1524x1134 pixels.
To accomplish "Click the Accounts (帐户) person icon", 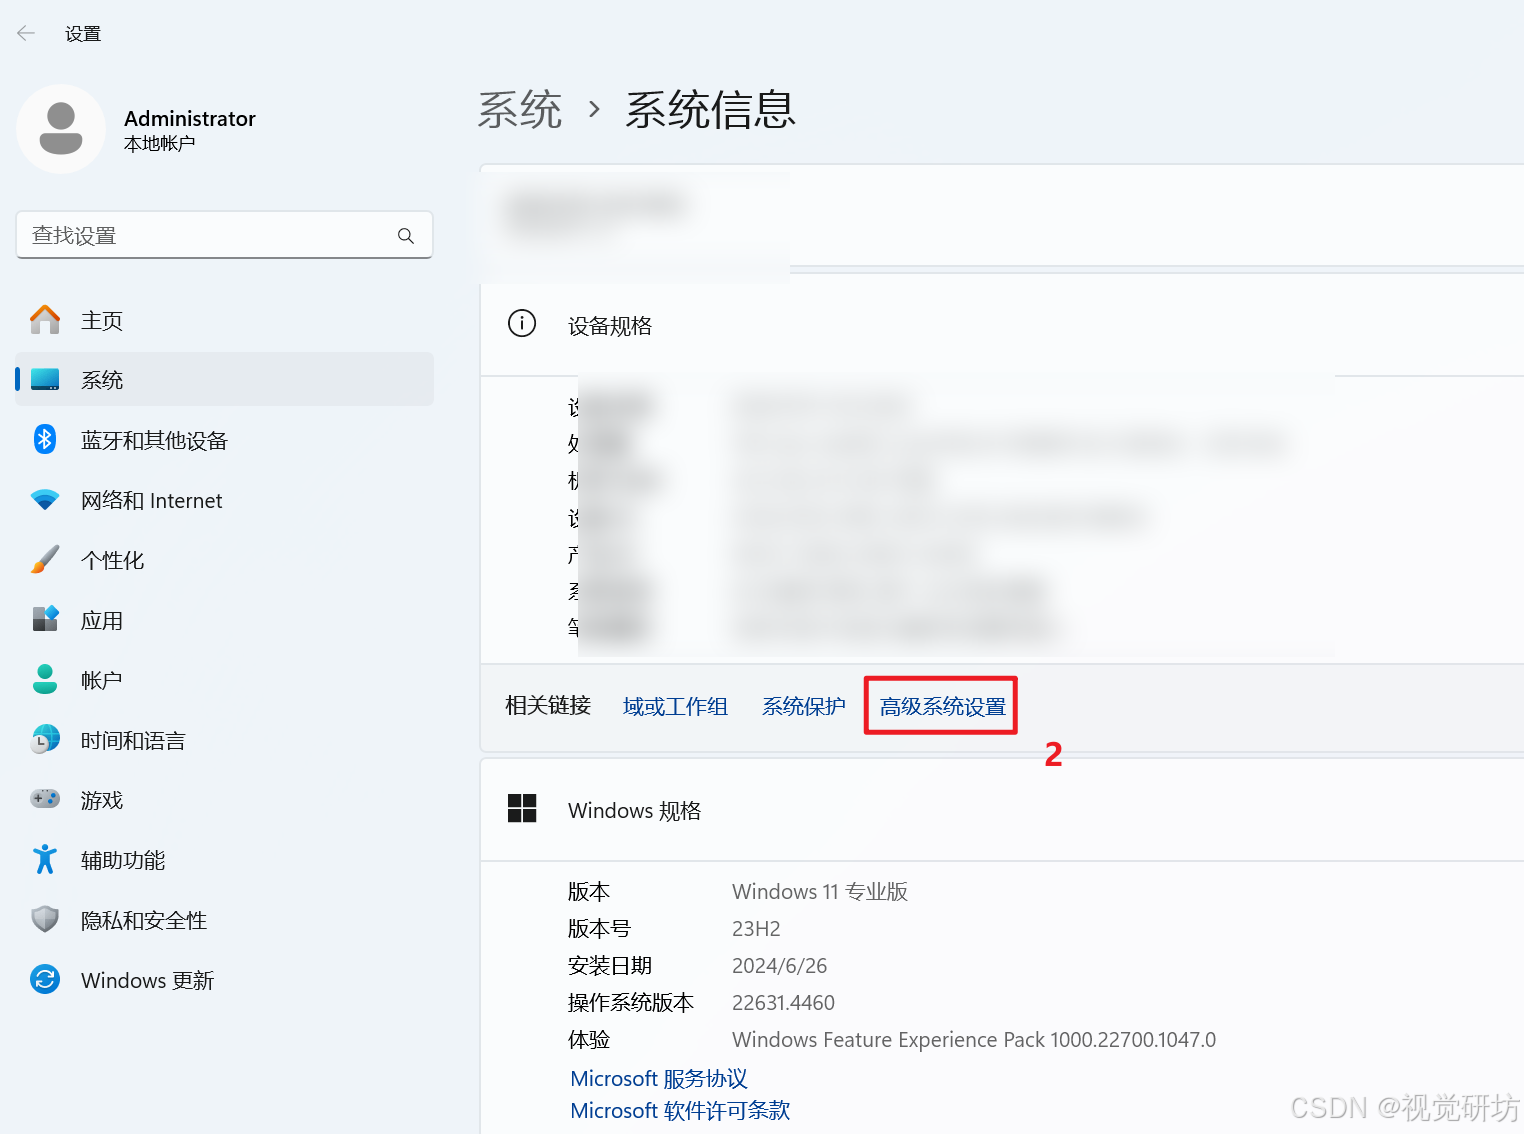I will click(45, 680).
